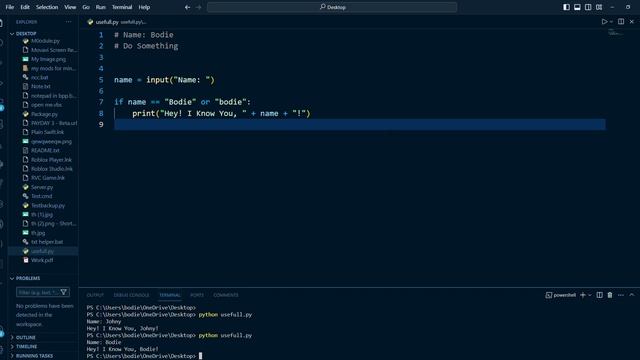Switch to the DEBUG CONSOLE panel tab

[x=131, y=295]
